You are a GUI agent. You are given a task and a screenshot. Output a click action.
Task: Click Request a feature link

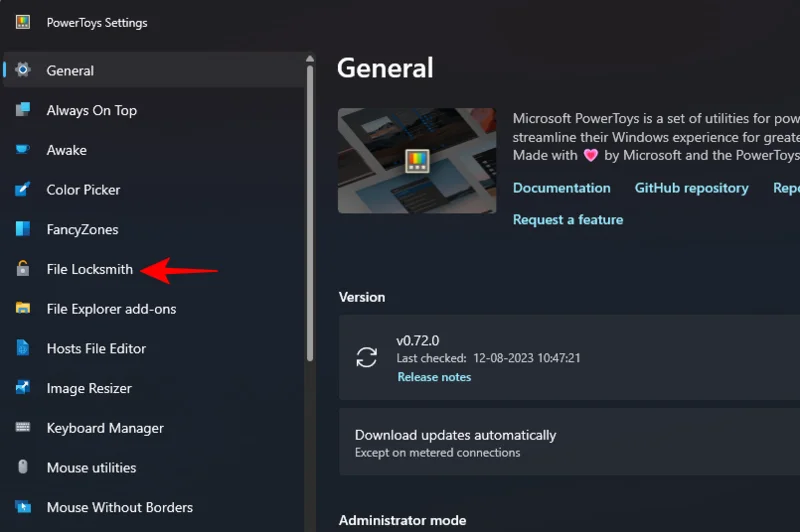[x=568, y=219]
